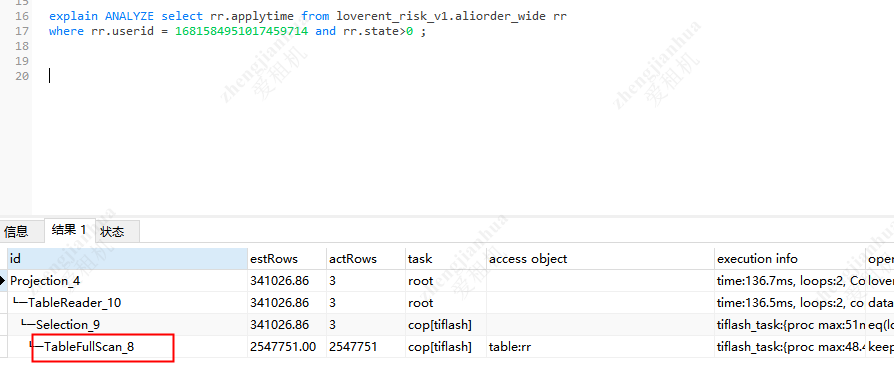The image size is (894, 389).
Task: Click the id column header
Action: coord(128,259)
